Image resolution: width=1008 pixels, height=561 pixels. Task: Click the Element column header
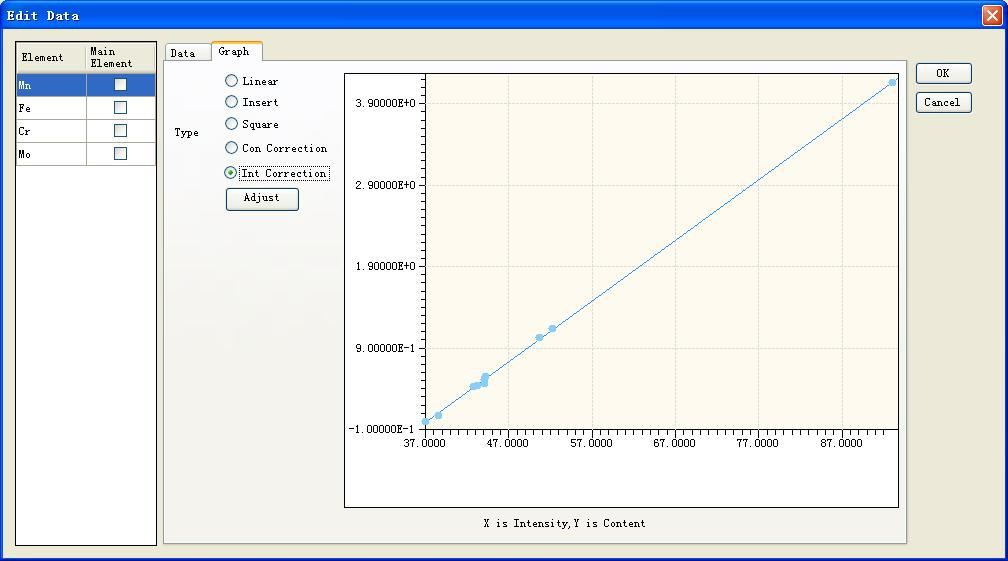click(x=51, y=58)
